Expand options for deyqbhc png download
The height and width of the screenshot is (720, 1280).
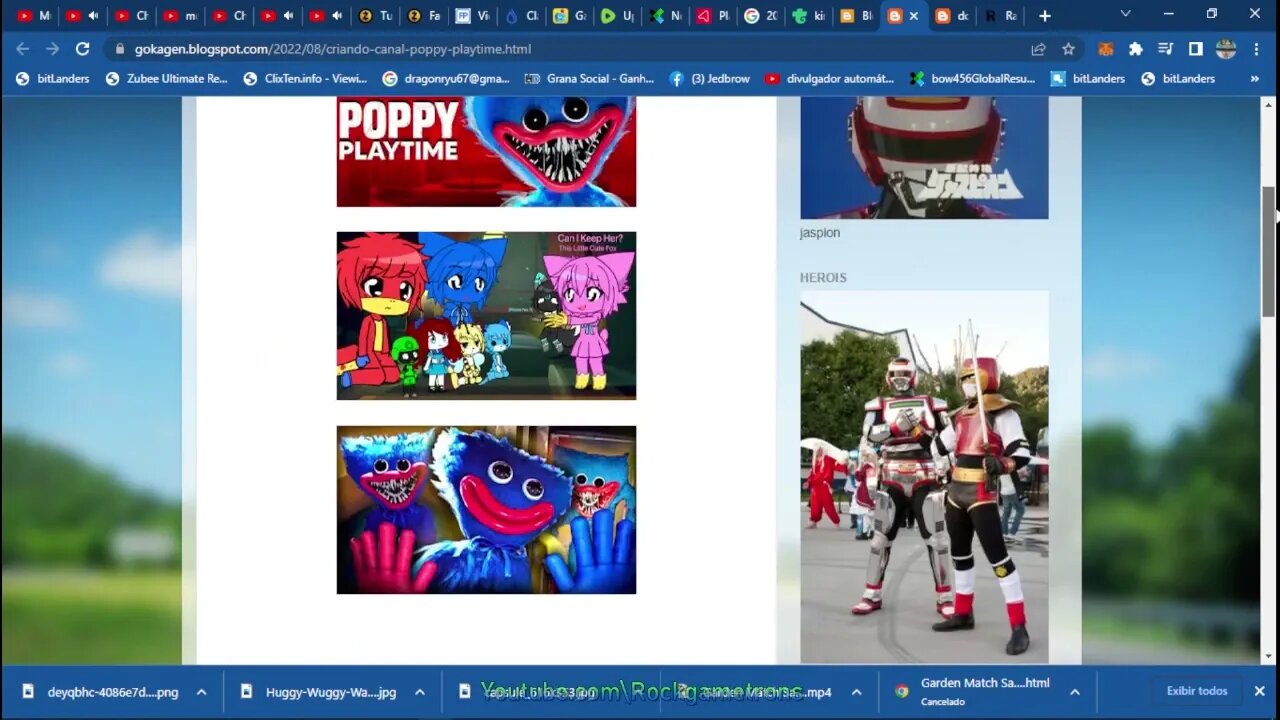tap(201, 692)
